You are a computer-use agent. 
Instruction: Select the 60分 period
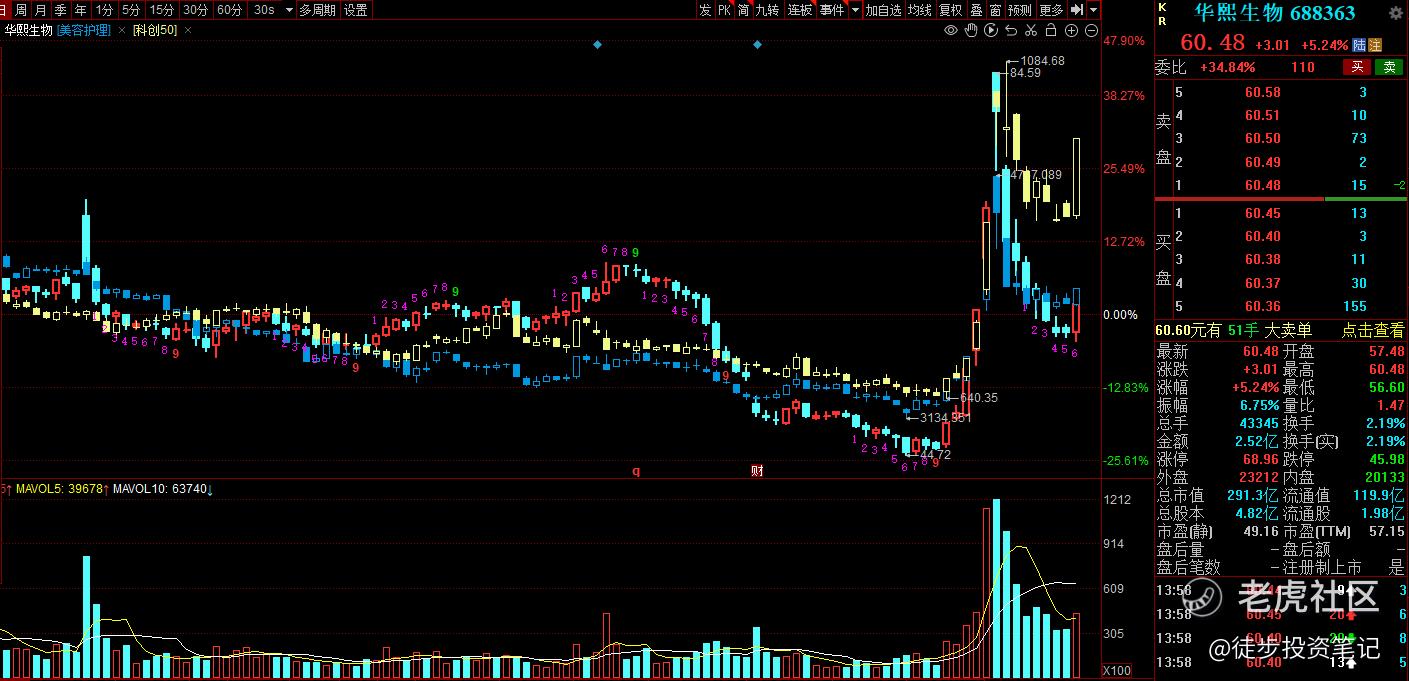(x=229, y=10)
